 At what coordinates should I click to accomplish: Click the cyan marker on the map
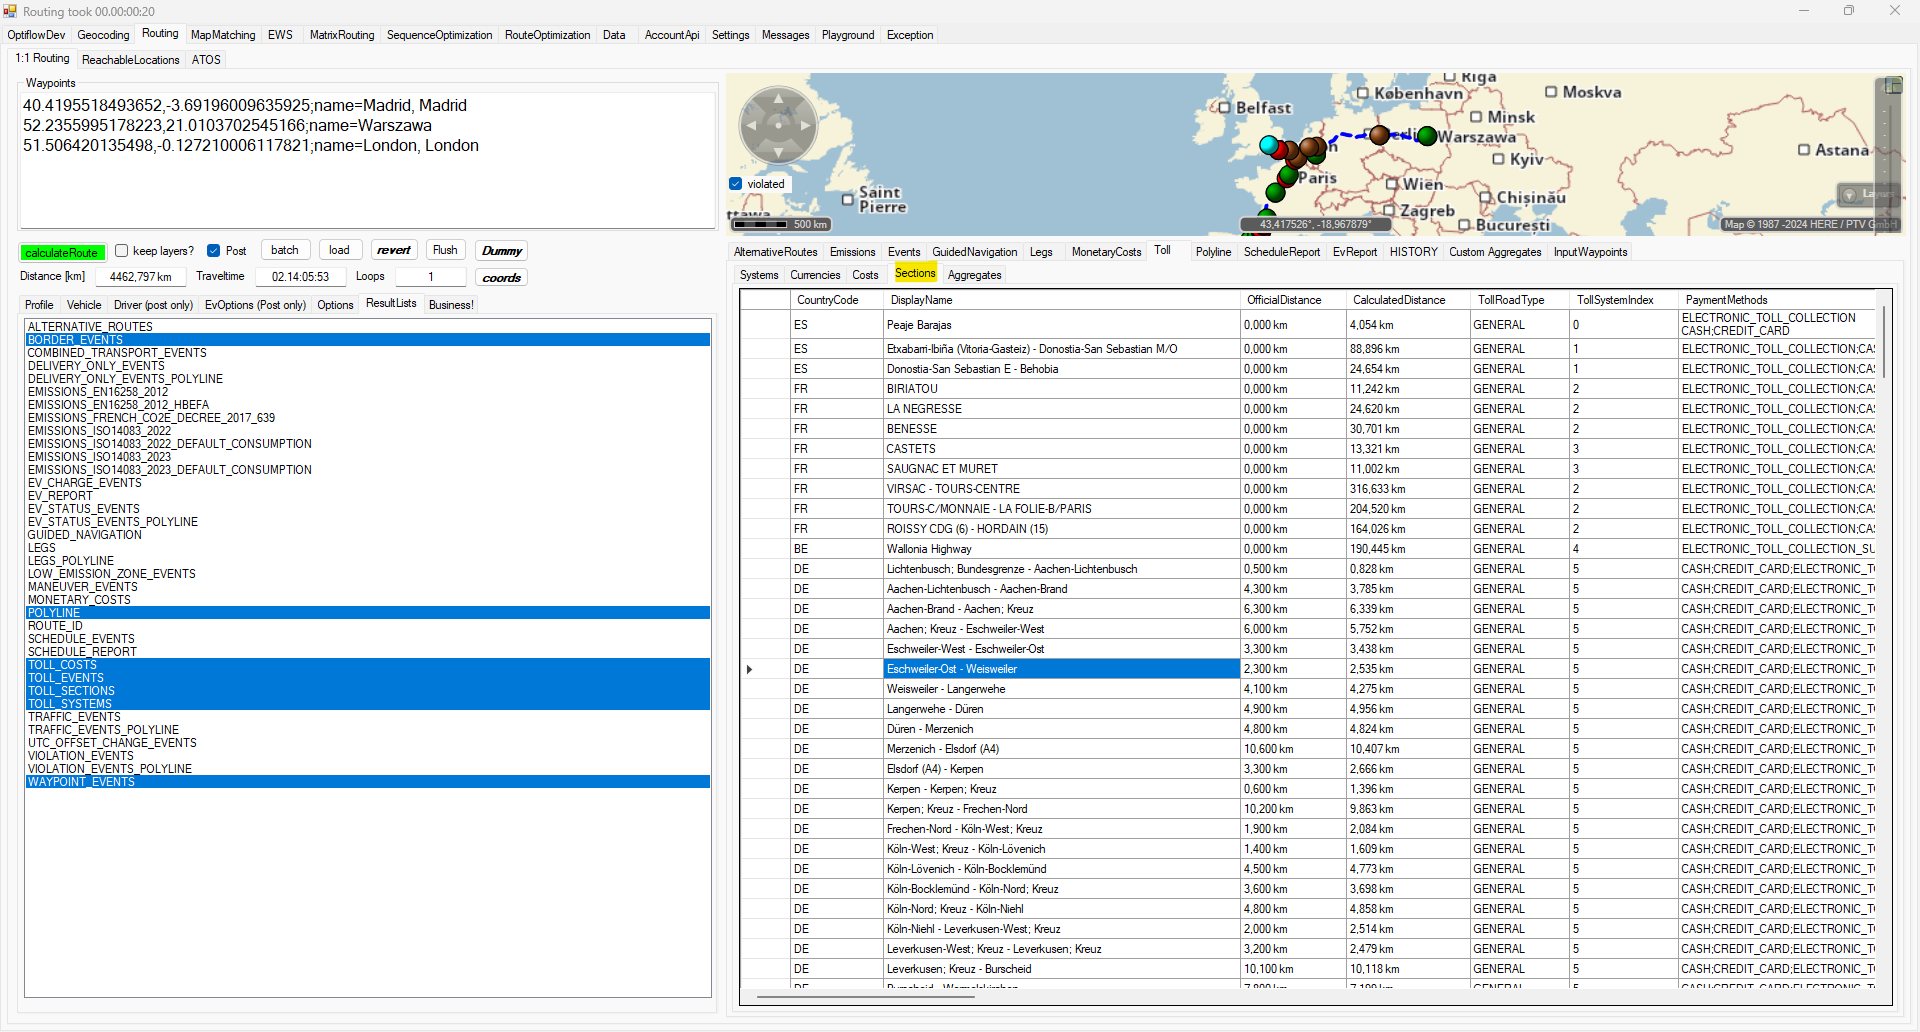pos(1269,145)
